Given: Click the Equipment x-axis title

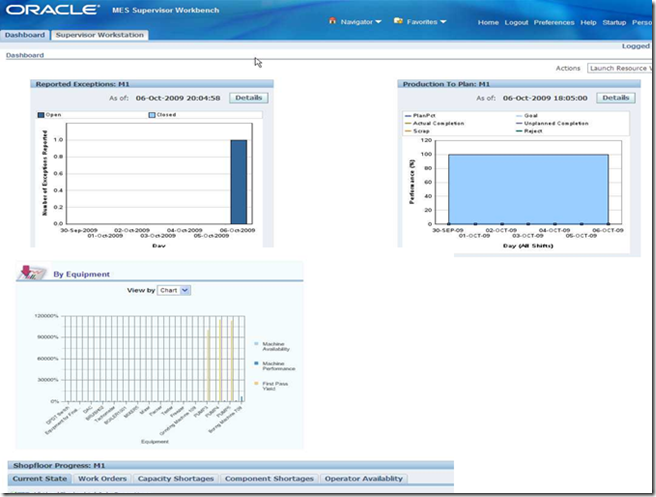Looking at the screenshot, I should point(154,441).
